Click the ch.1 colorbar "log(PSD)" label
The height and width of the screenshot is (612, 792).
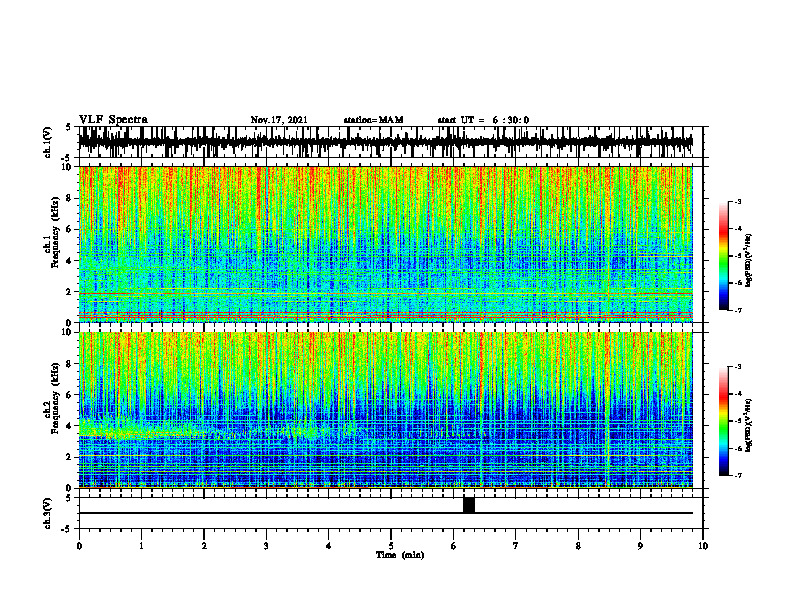[749, 260]
